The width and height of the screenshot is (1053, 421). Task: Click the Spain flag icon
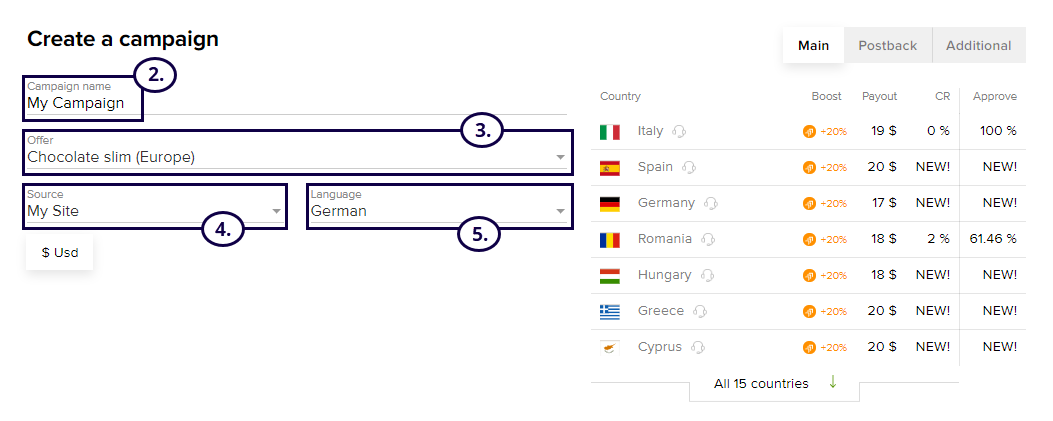(x=610, y=167)
